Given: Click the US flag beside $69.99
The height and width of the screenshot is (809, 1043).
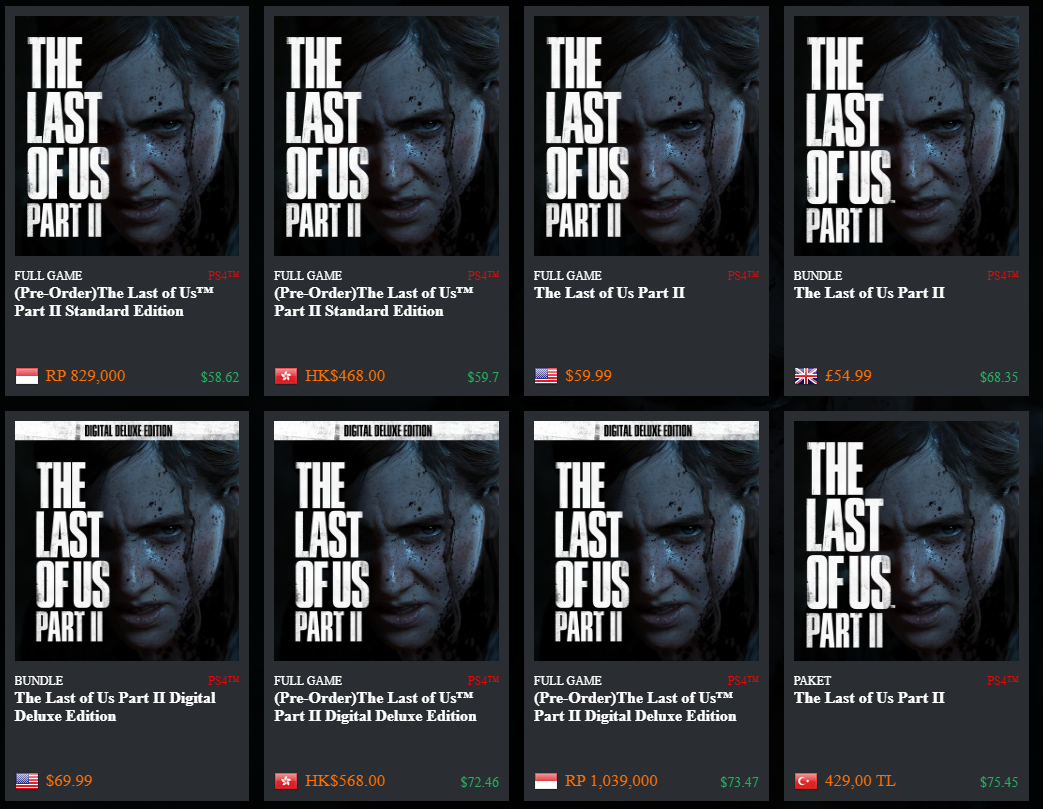Looking at the screenshot, I should click(27, 781).
